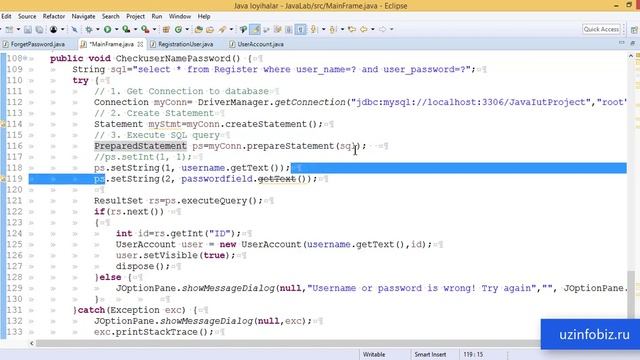Launch Debug with the bug icon
640x360 pixels.
coord(89,29)
